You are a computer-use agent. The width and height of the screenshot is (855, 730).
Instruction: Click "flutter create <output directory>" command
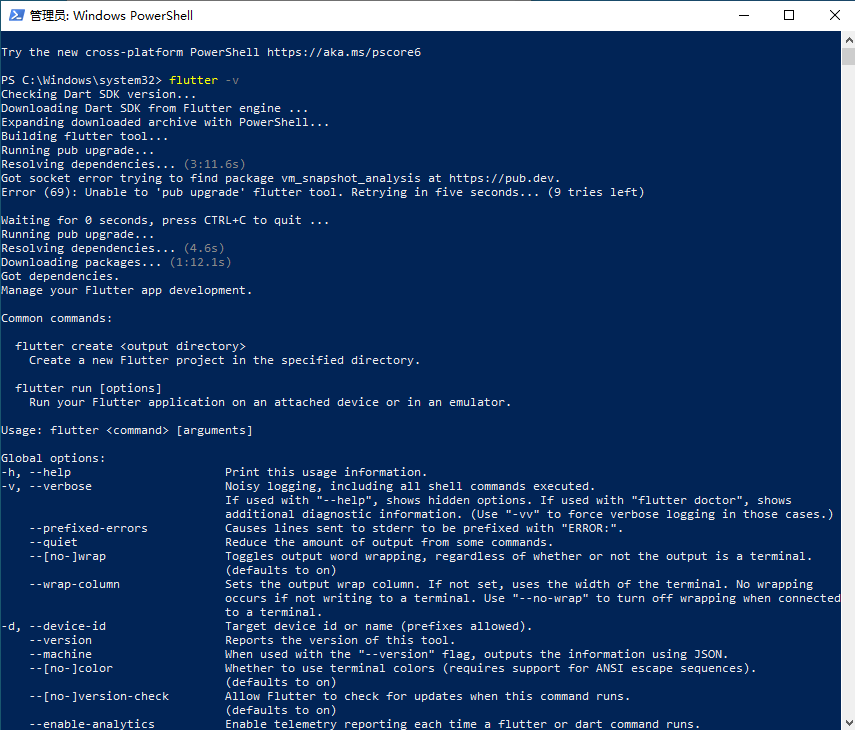(x=130, y=346)
